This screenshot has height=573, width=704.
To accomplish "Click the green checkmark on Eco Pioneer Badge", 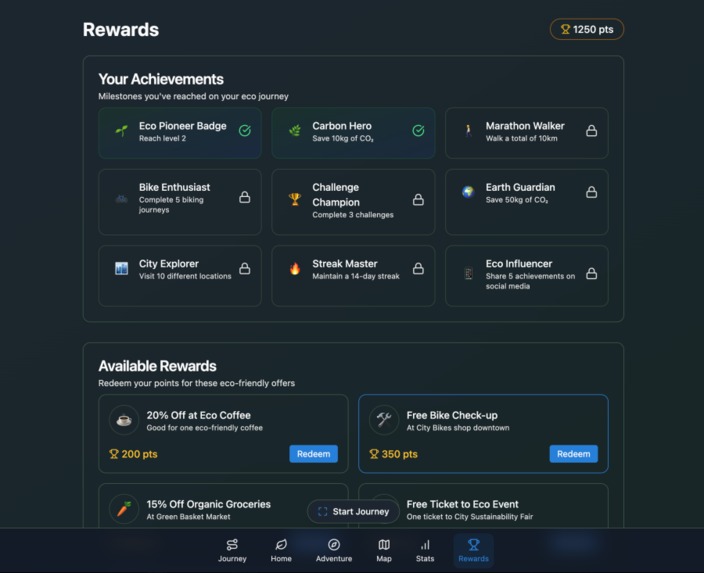I will [x=245, y=131].
